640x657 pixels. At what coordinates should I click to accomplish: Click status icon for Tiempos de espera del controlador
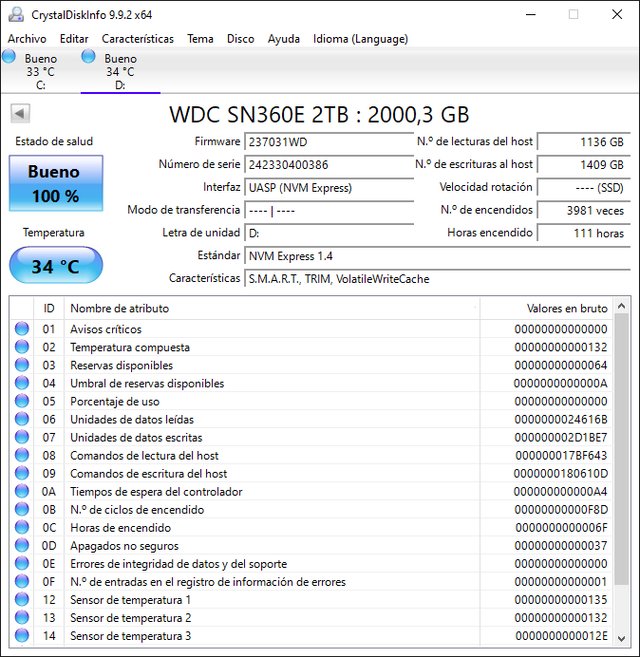click(22, 491)
